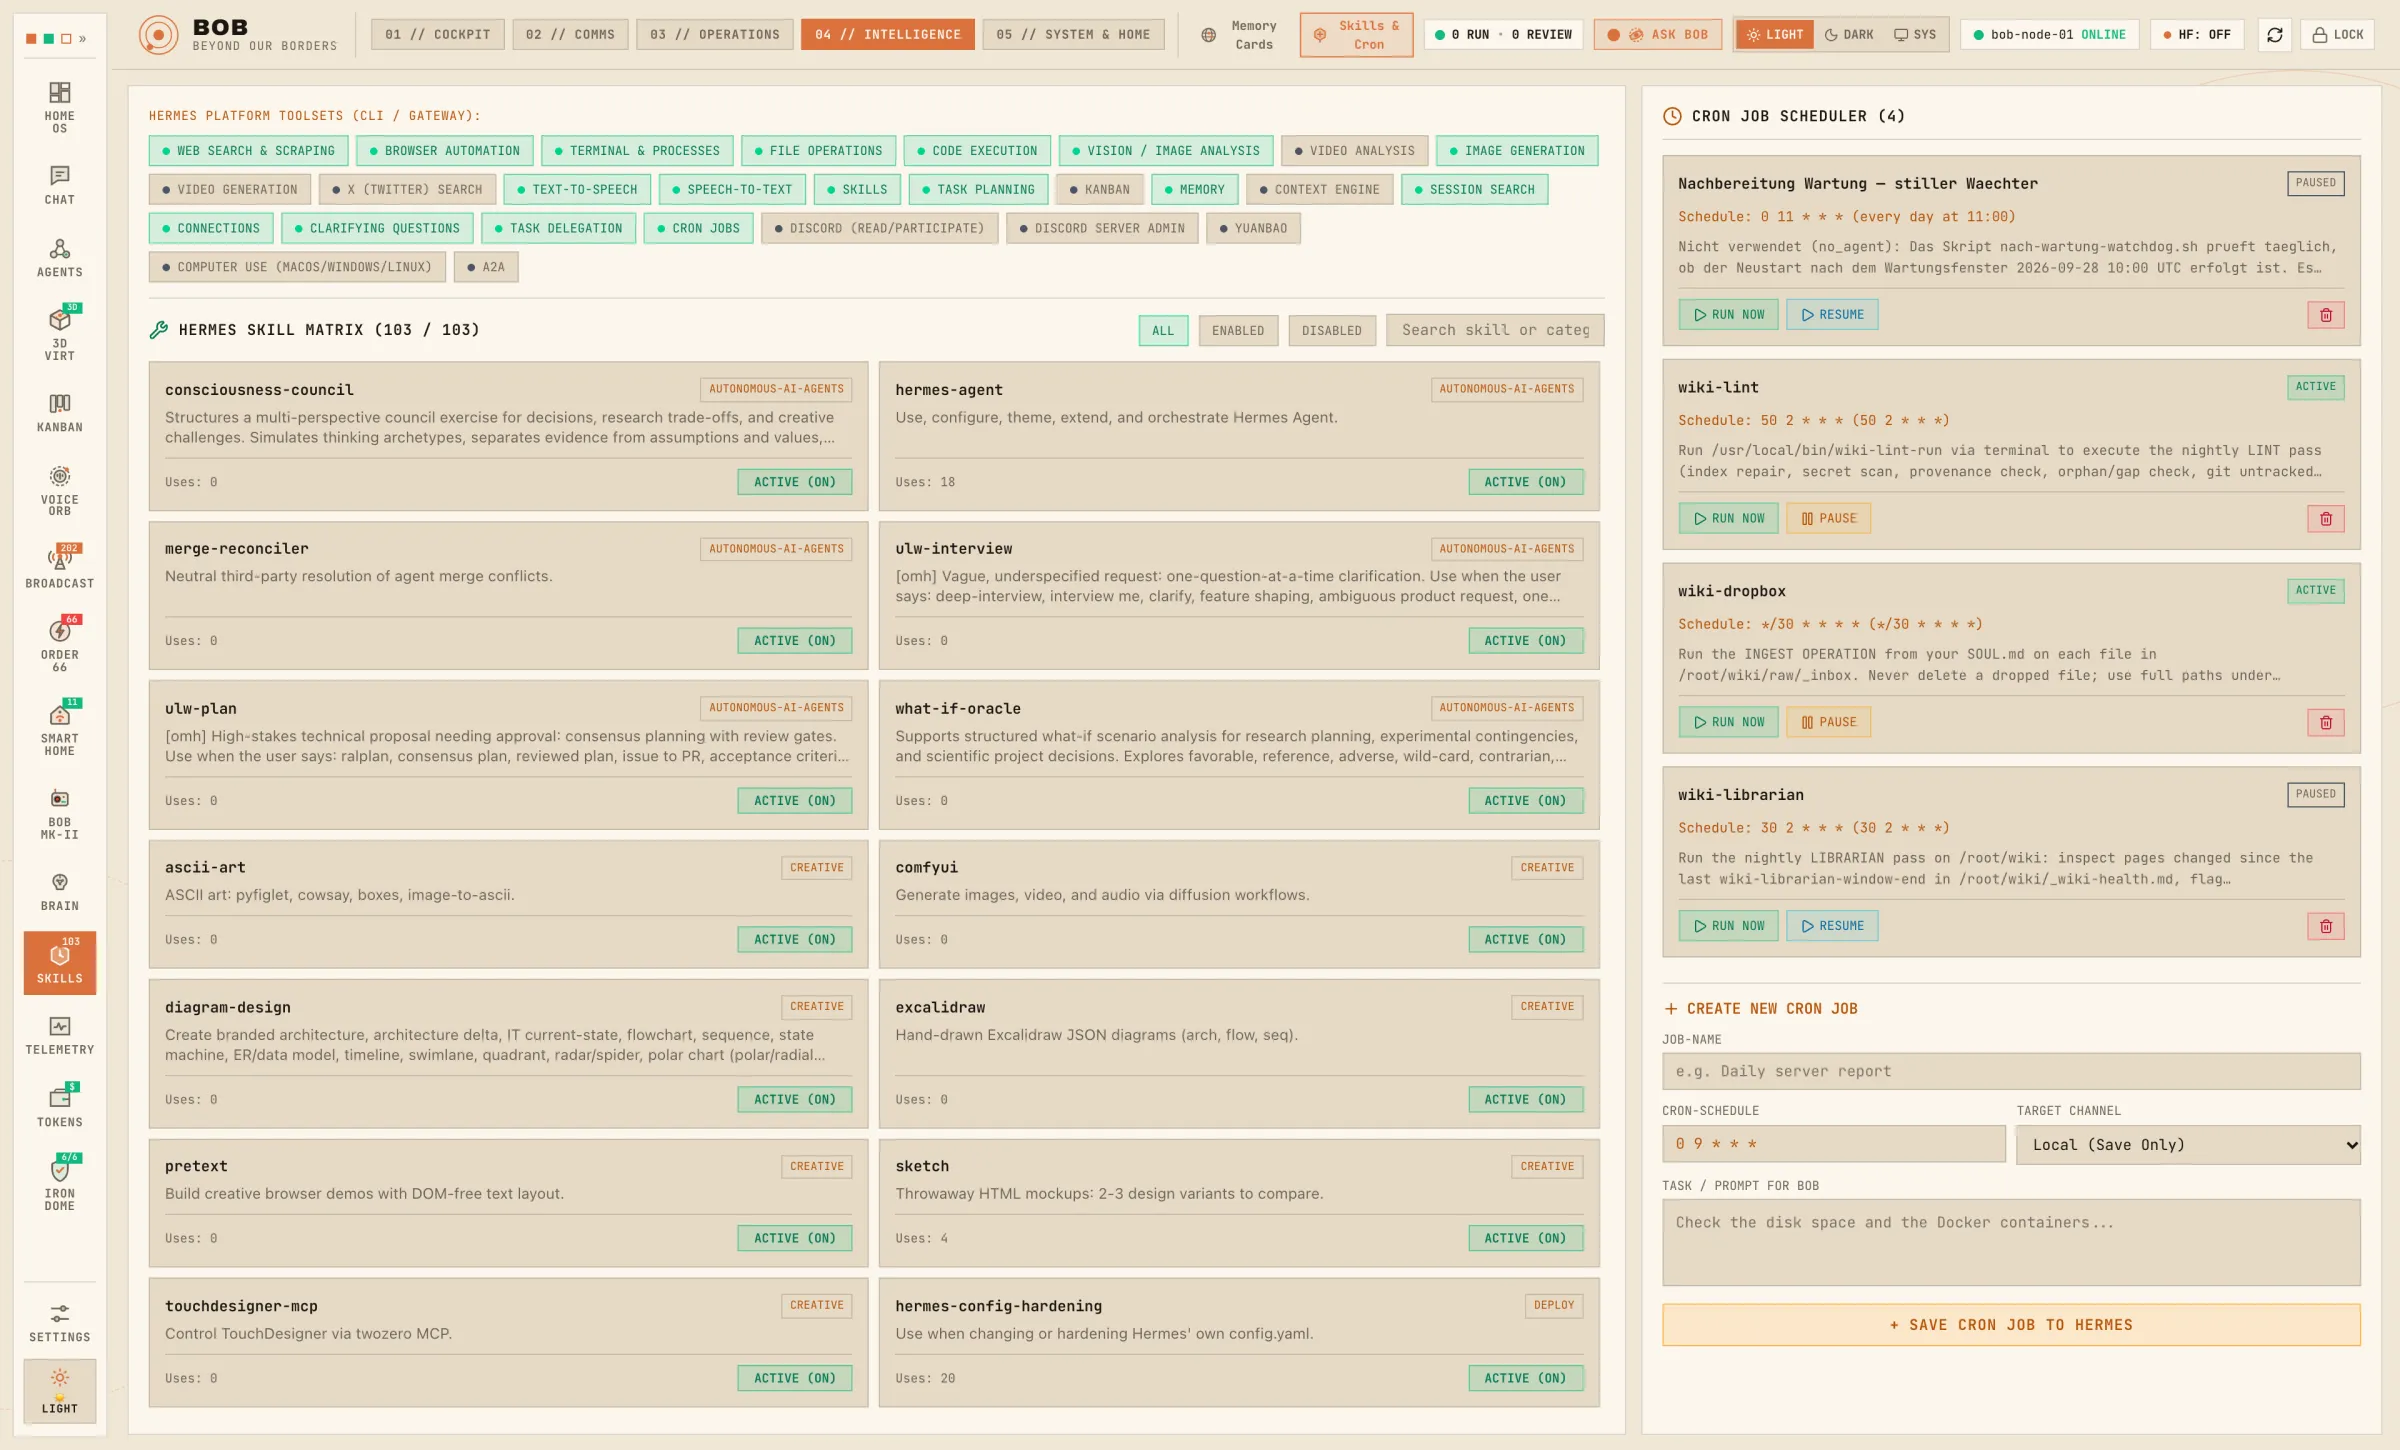The image size is (2400, 1450).
Task: Click the refresh icon in top bar
Action: click(x=2274, y=35)
